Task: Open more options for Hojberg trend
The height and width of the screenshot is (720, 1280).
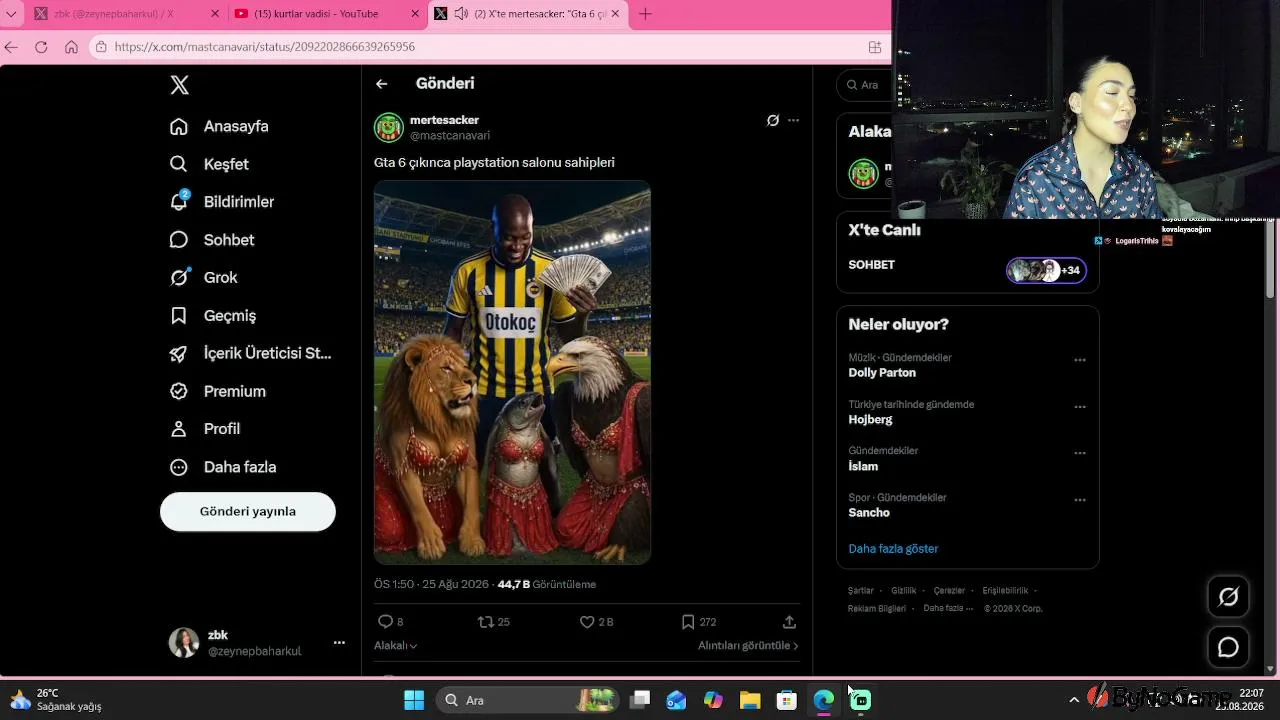Action: click(1080, 407)
